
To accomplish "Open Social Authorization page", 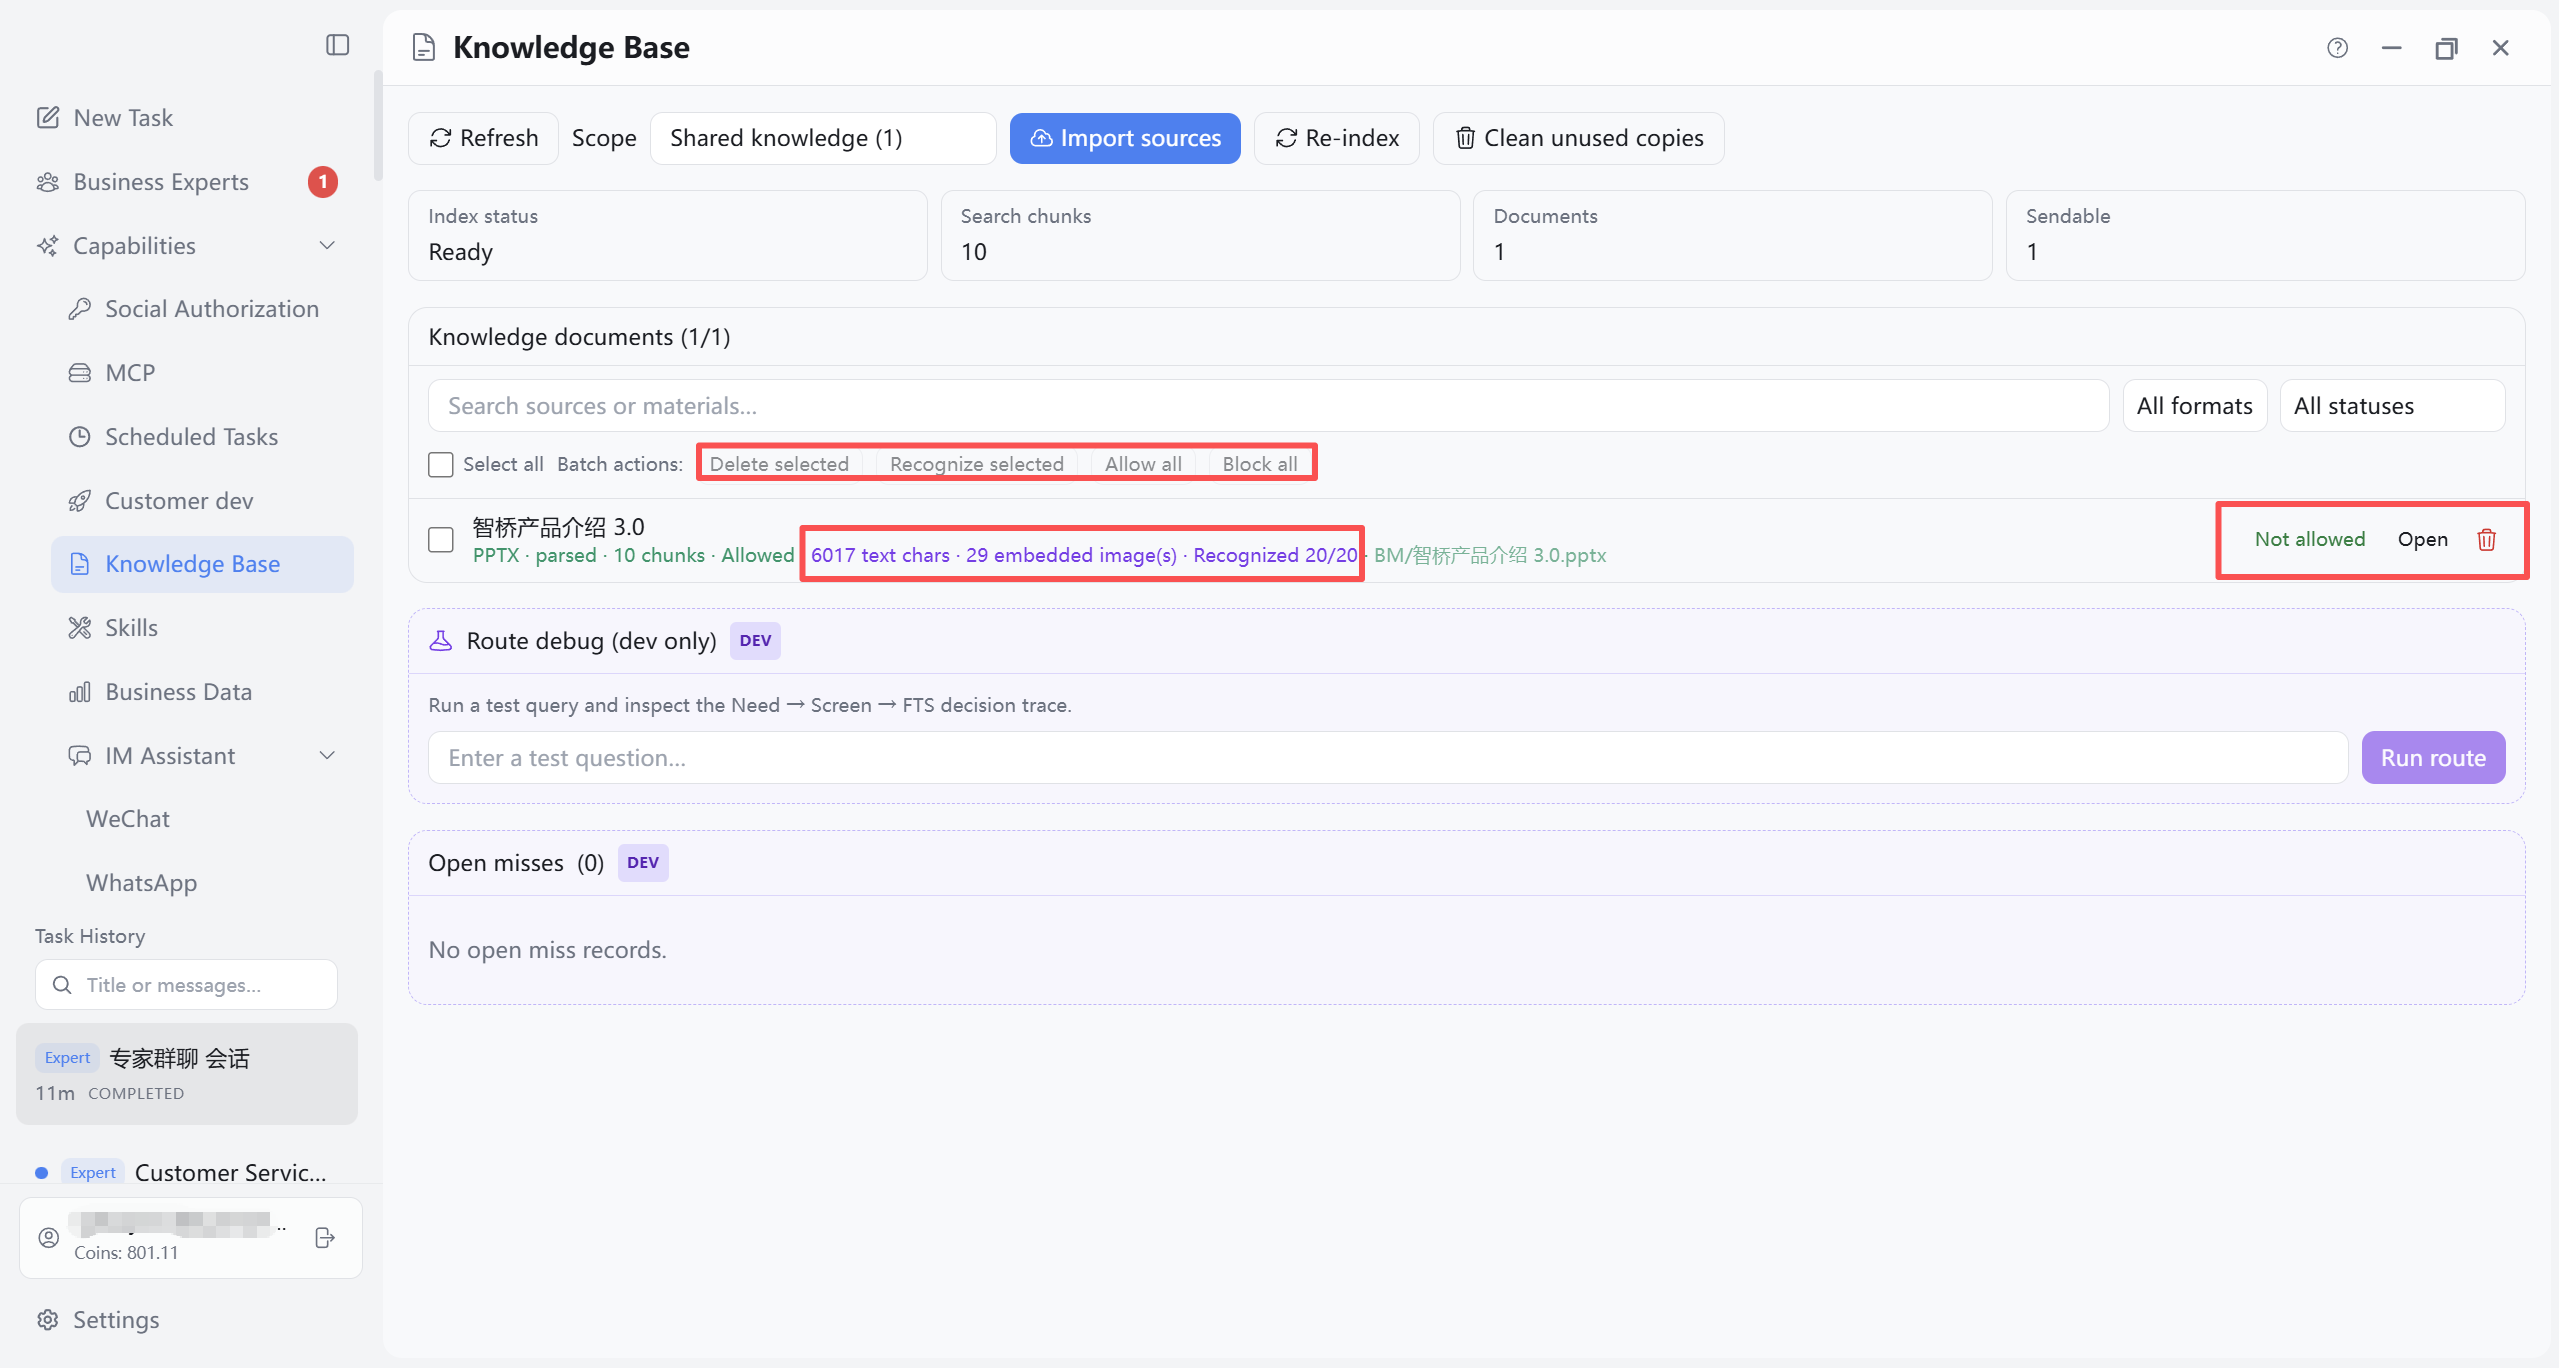I will 212,309.
